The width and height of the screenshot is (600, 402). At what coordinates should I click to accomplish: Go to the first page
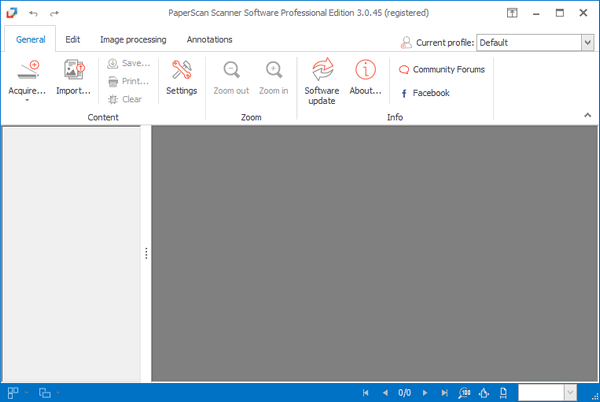(365, 392)
